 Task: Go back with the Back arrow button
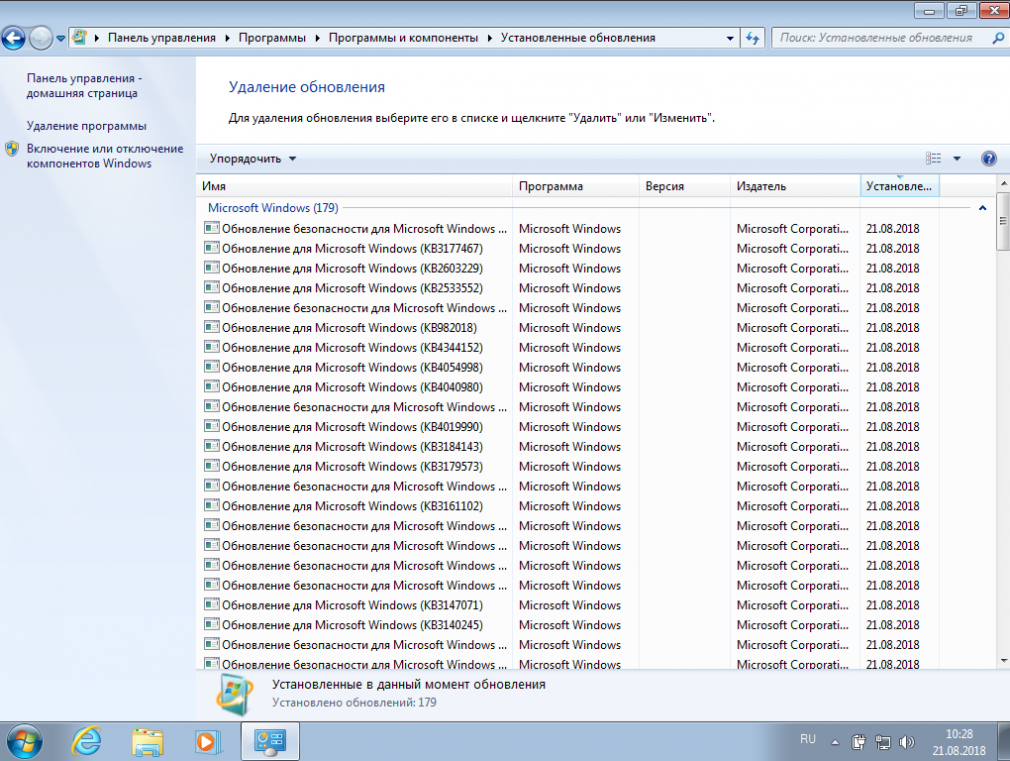[x=14, y=38]
